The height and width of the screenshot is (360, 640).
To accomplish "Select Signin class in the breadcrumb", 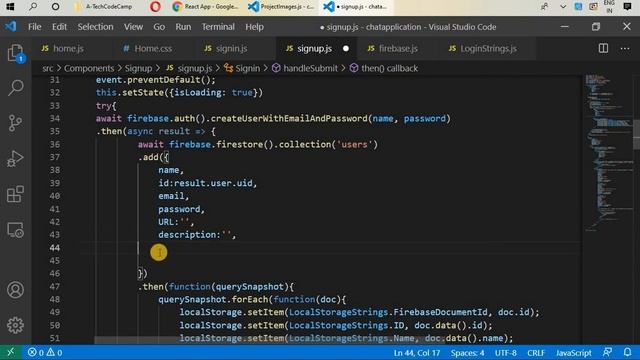I will (242, 68).
